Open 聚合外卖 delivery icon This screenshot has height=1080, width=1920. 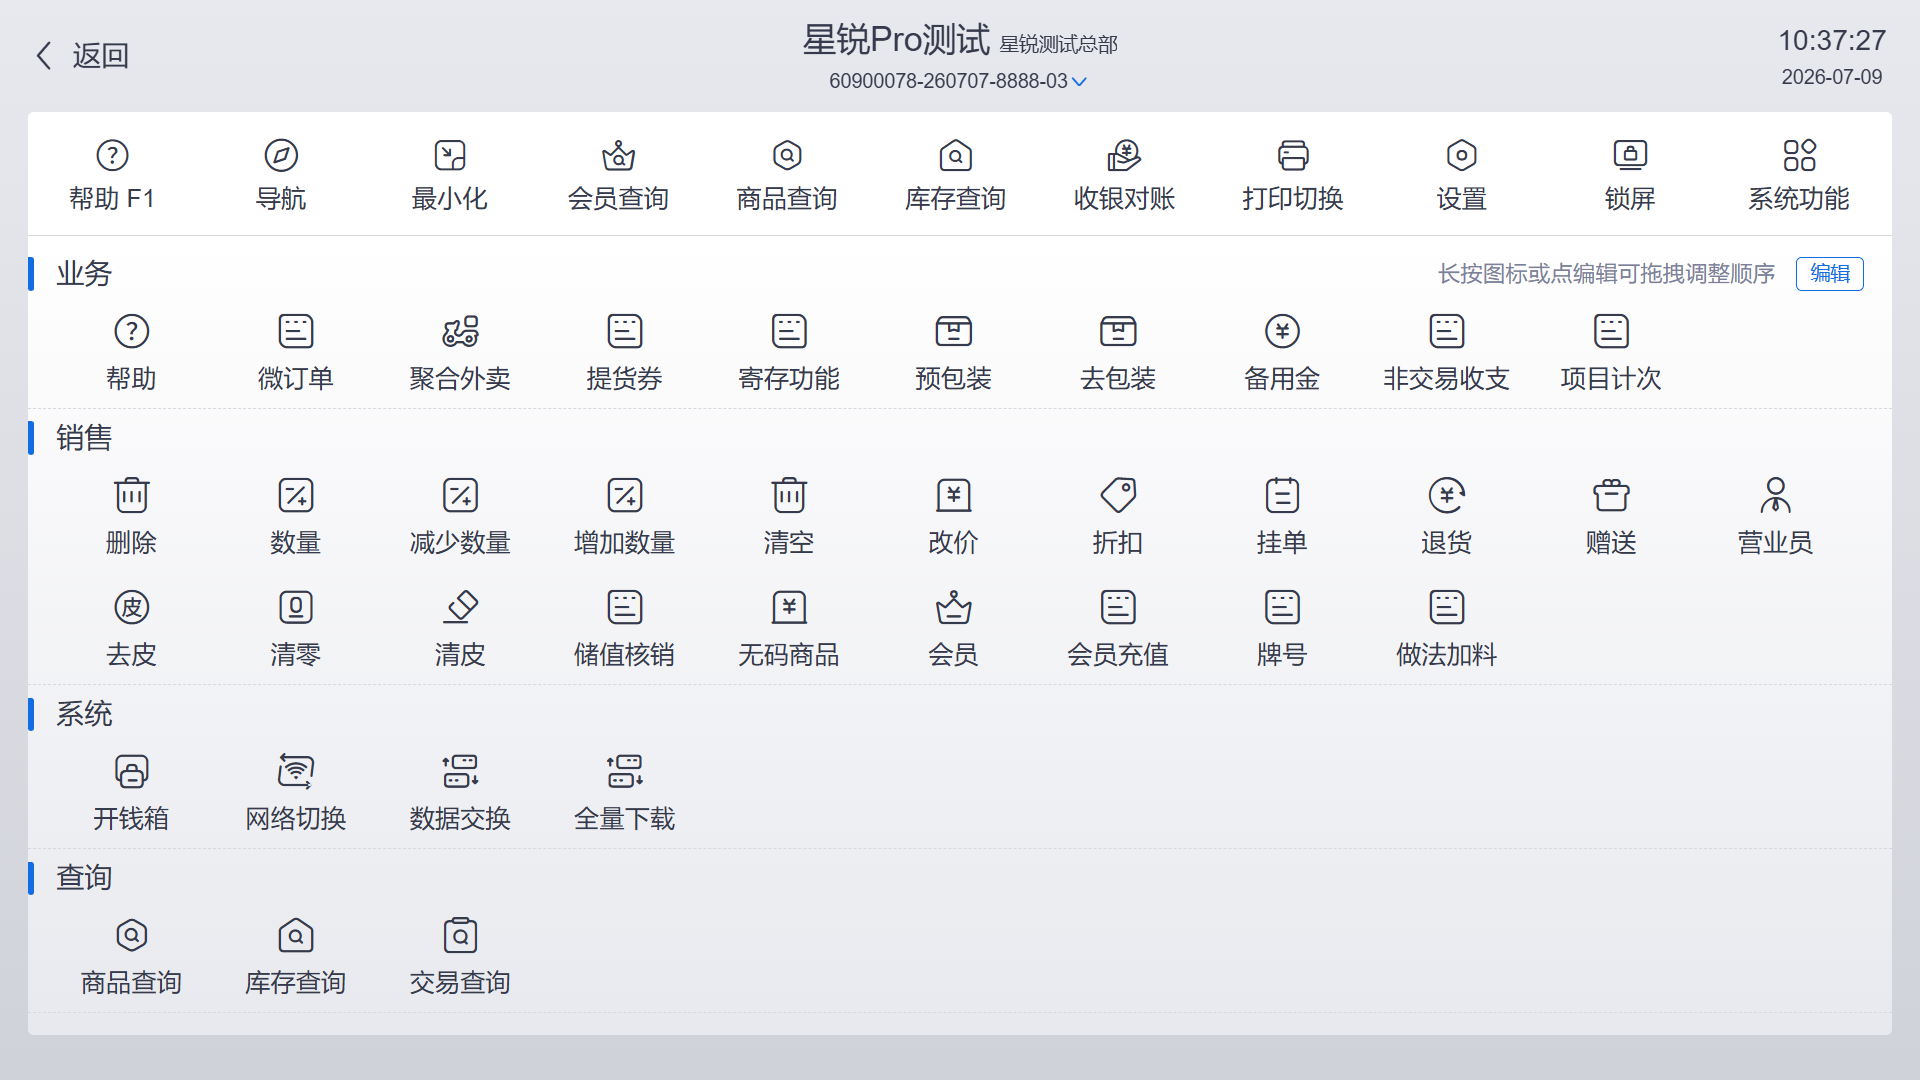[x=460, y=353]
